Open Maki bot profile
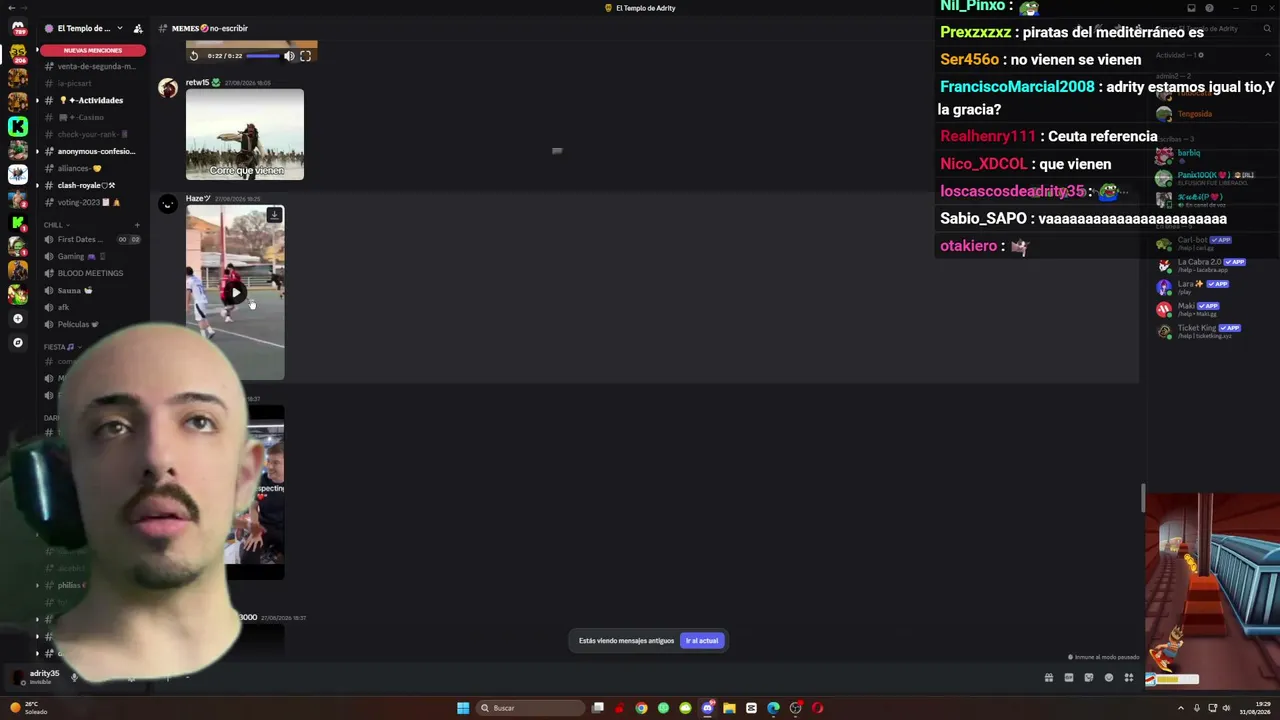Screen dimensions: 1280x720 pos(1186,308)
